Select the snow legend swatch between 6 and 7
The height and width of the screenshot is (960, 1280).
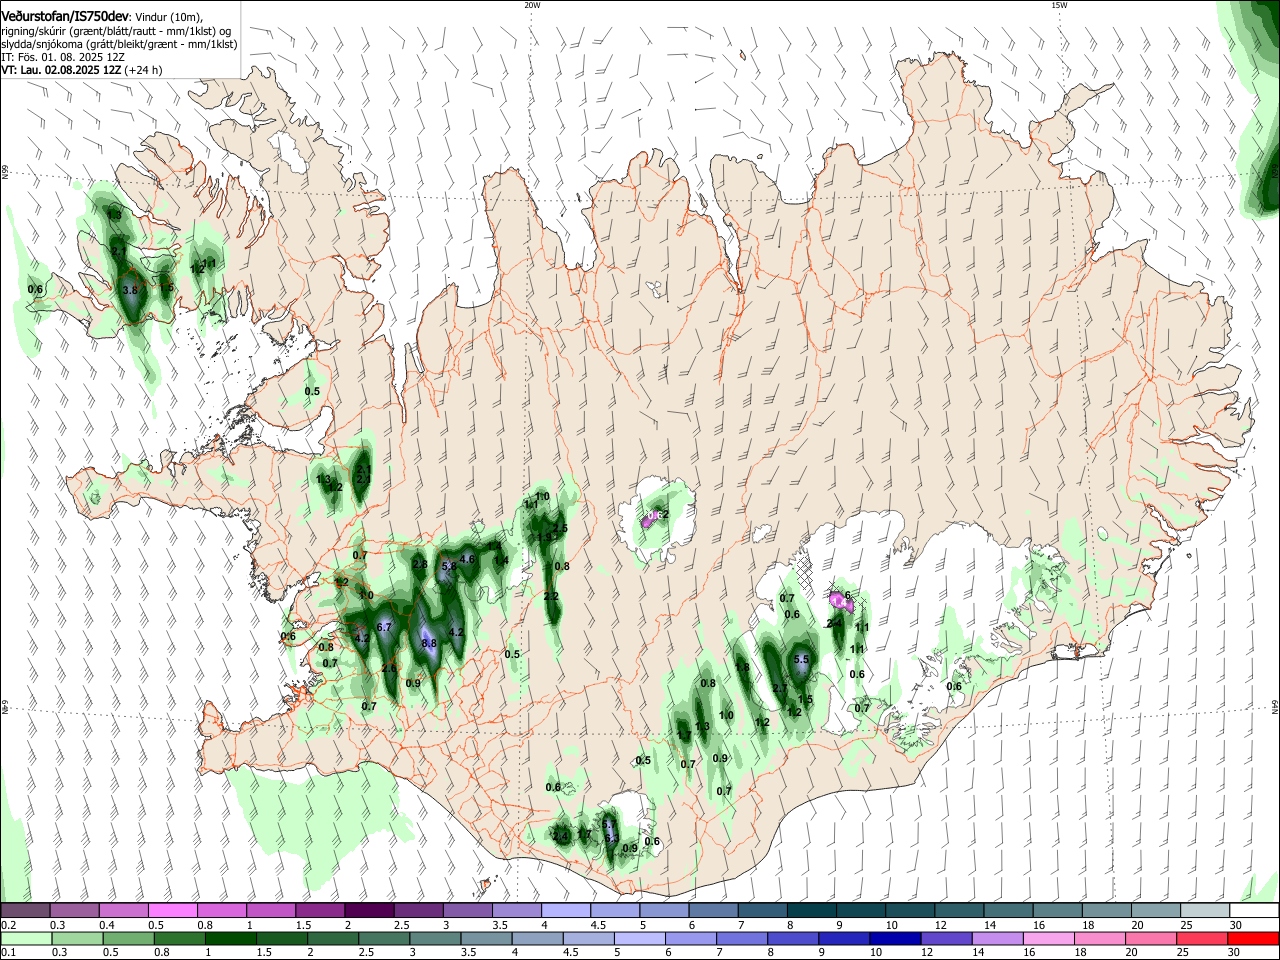713,910
